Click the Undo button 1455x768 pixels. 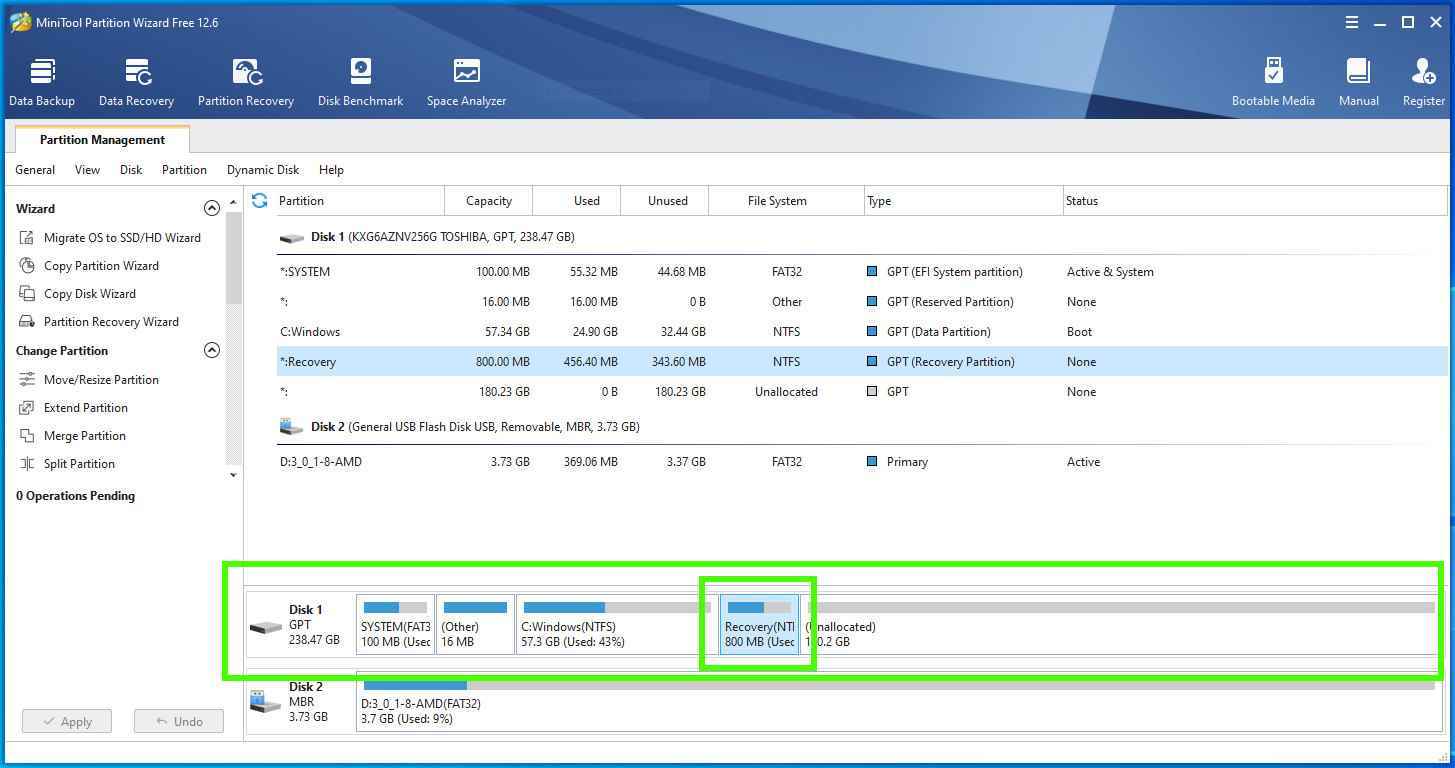pos(179,721)
